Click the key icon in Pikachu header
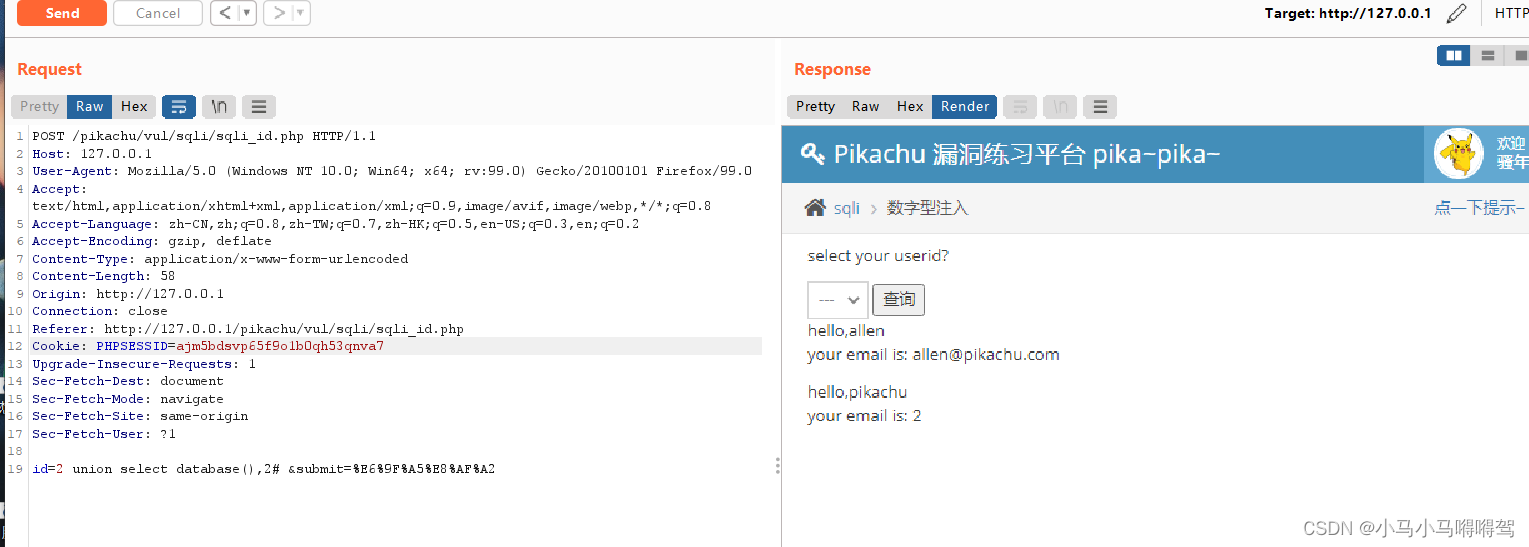Image resolution: width=1529 pixels, height=547 pixels. [812, 154]
